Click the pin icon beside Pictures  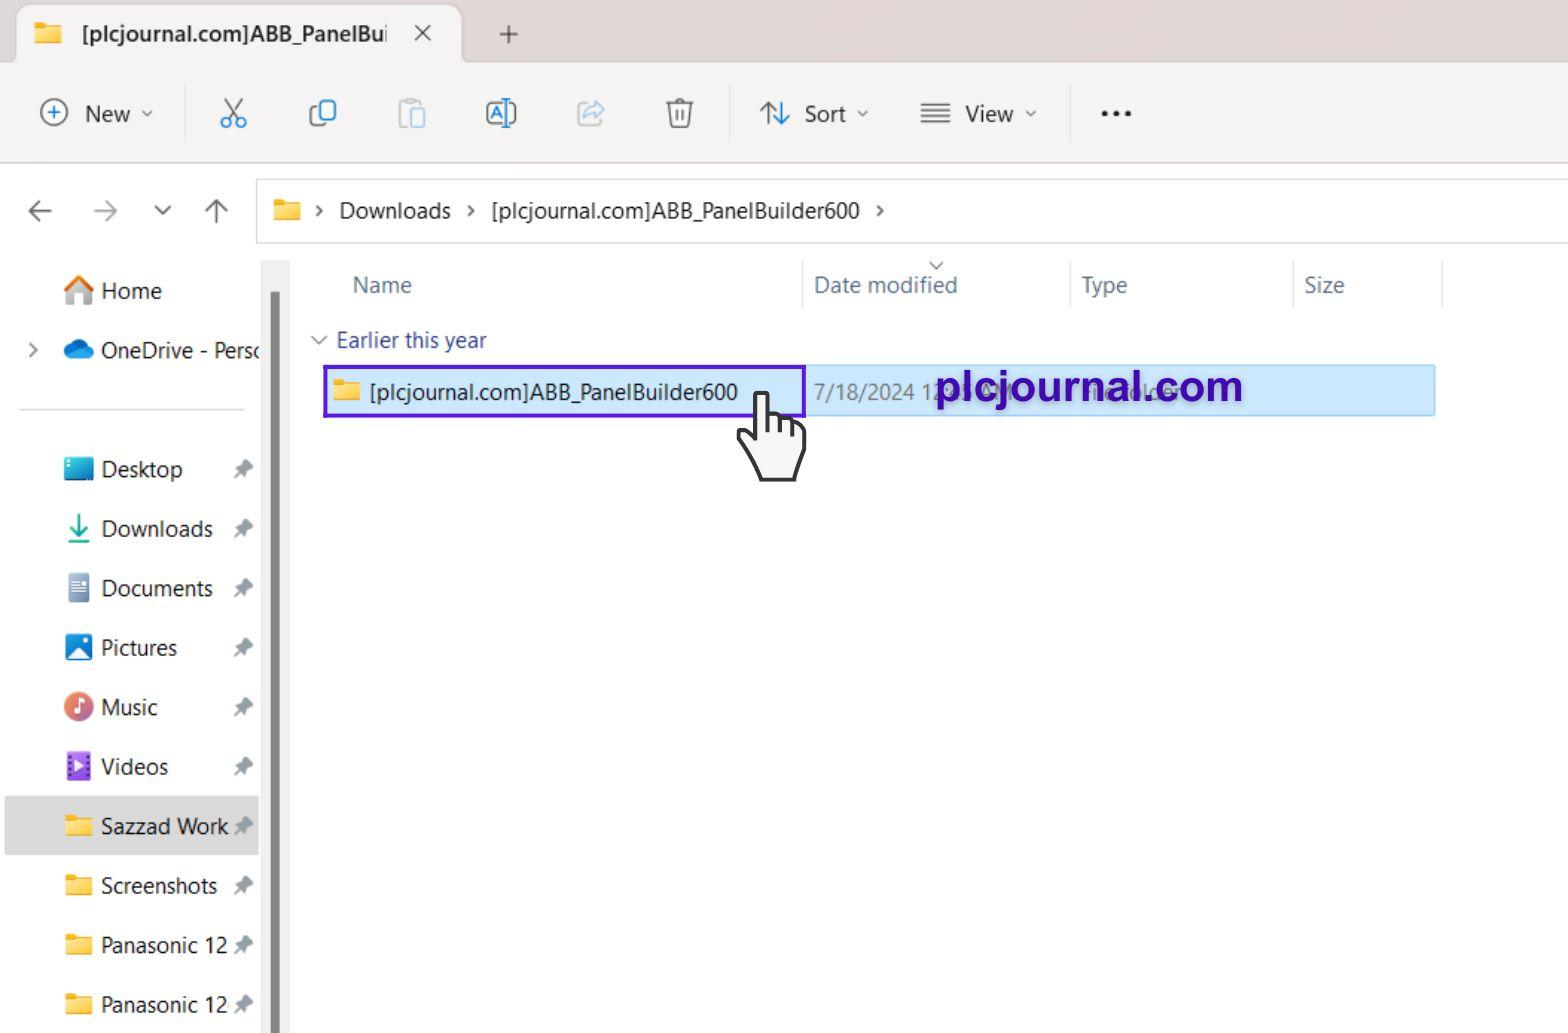click(x=243, y=647)
